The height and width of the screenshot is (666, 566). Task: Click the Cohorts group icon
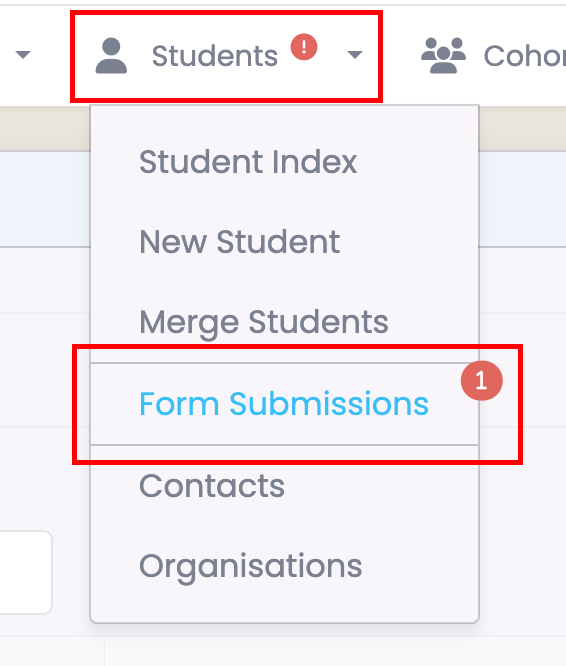pos(443,56)
